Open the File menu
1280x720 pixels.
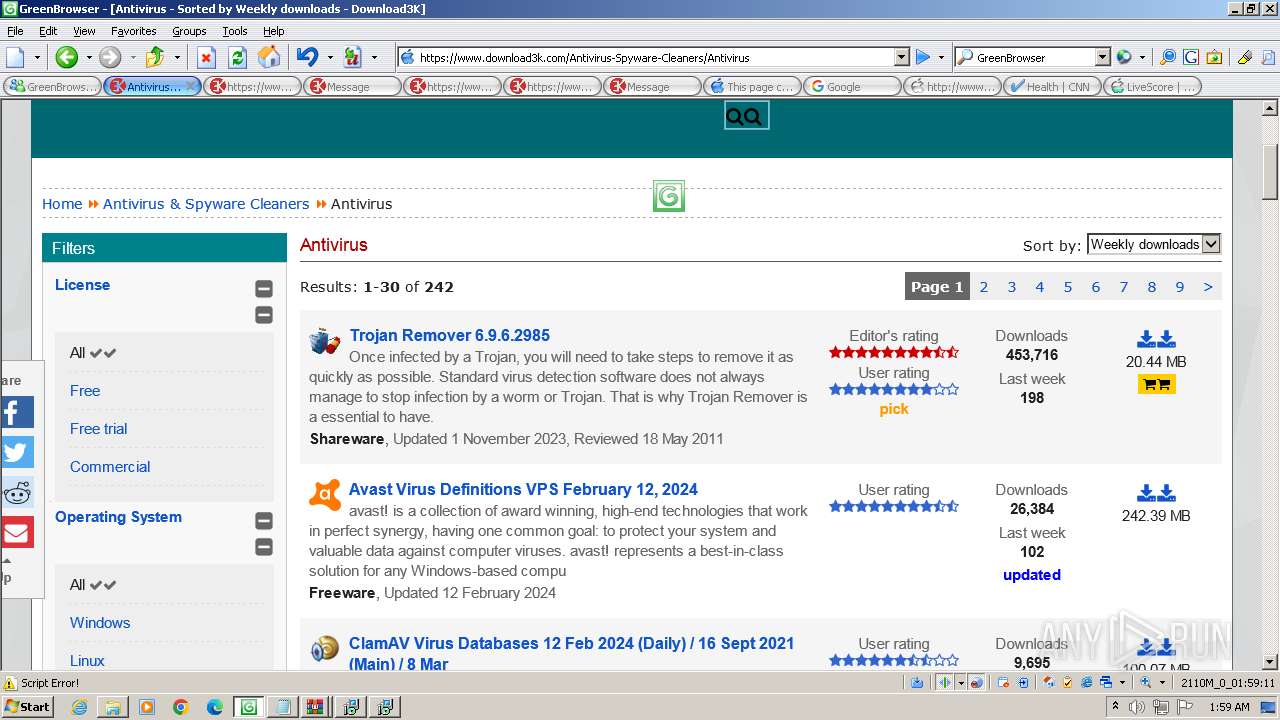click(x=15, y=31)
